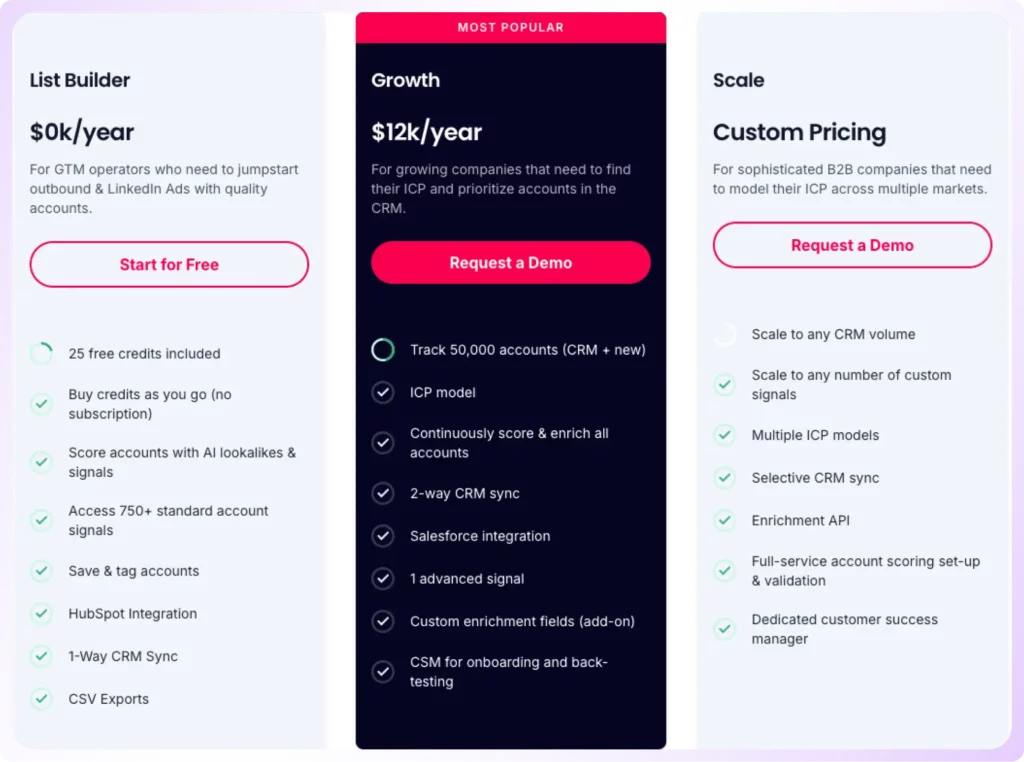Click check icon next to Salesforce integration
Image resolution: width=1024 pixels, height=762 pixels.
pyautogui.click(x=383, y=536)
